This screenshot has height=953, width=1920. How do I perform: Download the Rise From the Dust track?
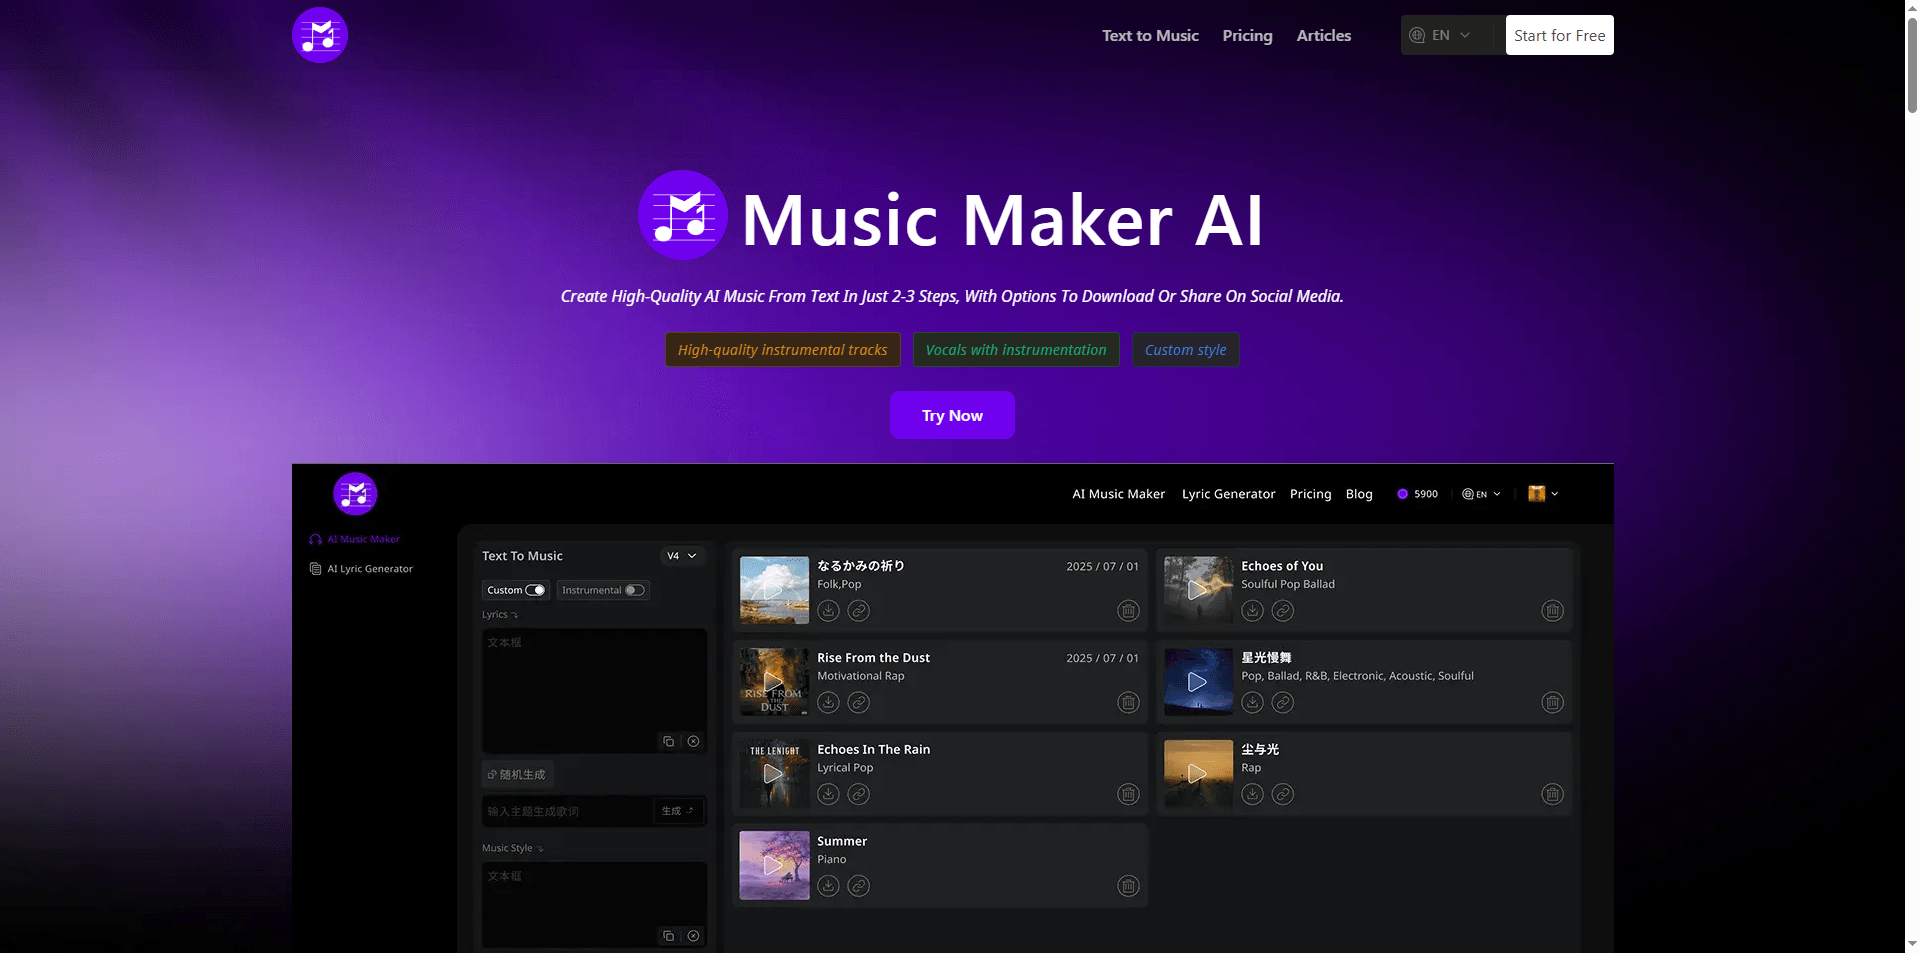[828, 703]
